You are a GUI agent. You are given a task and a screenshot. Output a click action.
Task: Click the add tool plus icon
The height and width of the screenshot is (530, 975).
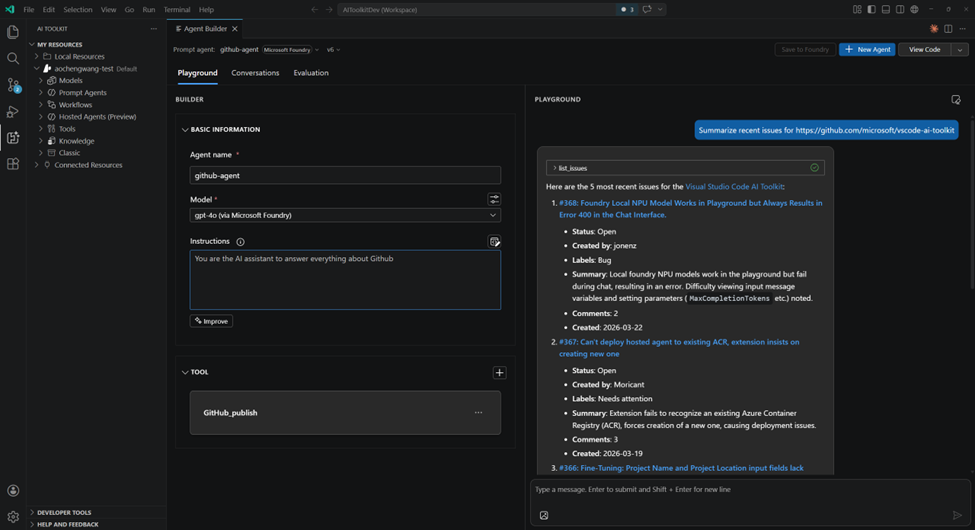tap(499, 373)
